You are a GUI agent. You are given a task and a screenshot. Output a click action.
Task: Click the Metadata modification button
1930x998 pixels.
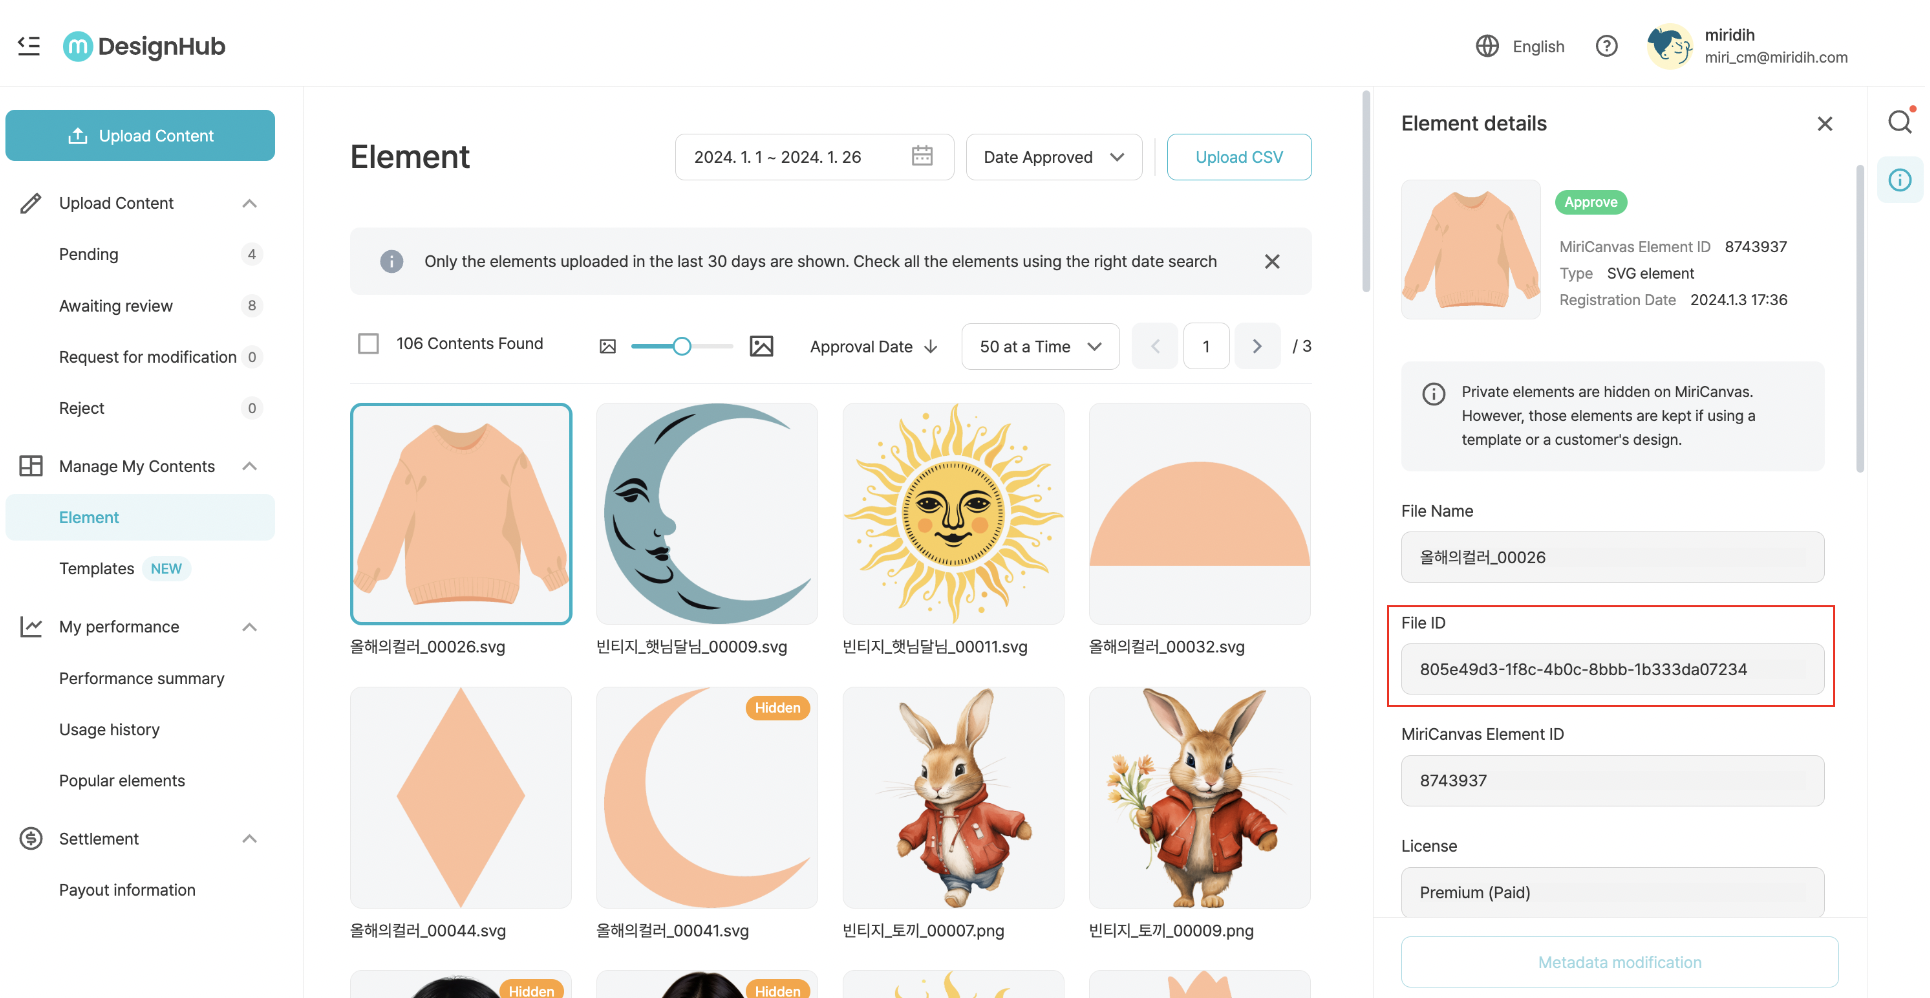point(1618,962)
